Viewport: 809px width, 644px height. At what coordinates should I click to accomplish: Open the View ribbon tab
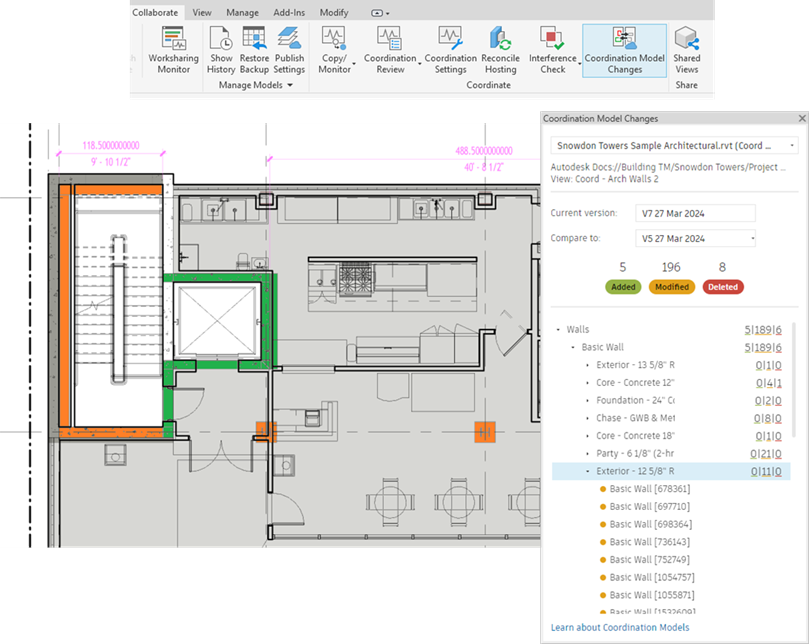coord(202,12)
